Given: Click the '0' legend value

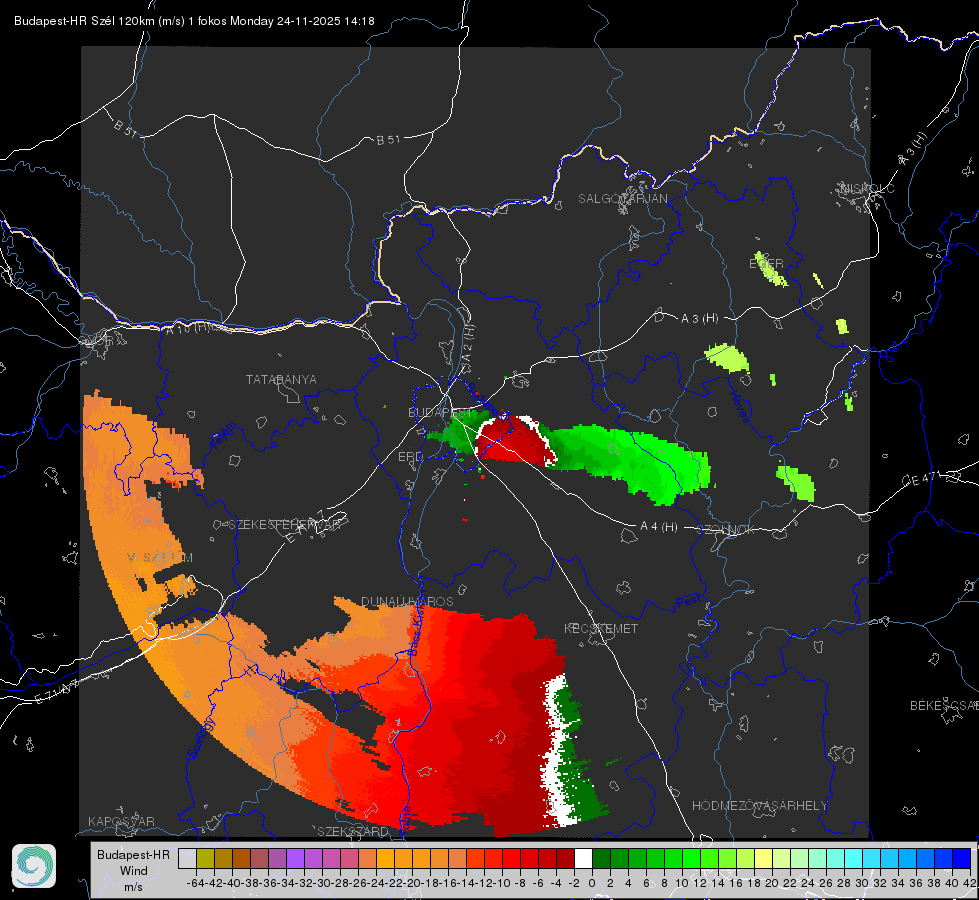Looking at the screenshot, I should pyautogui.click(x=592, y=883).
